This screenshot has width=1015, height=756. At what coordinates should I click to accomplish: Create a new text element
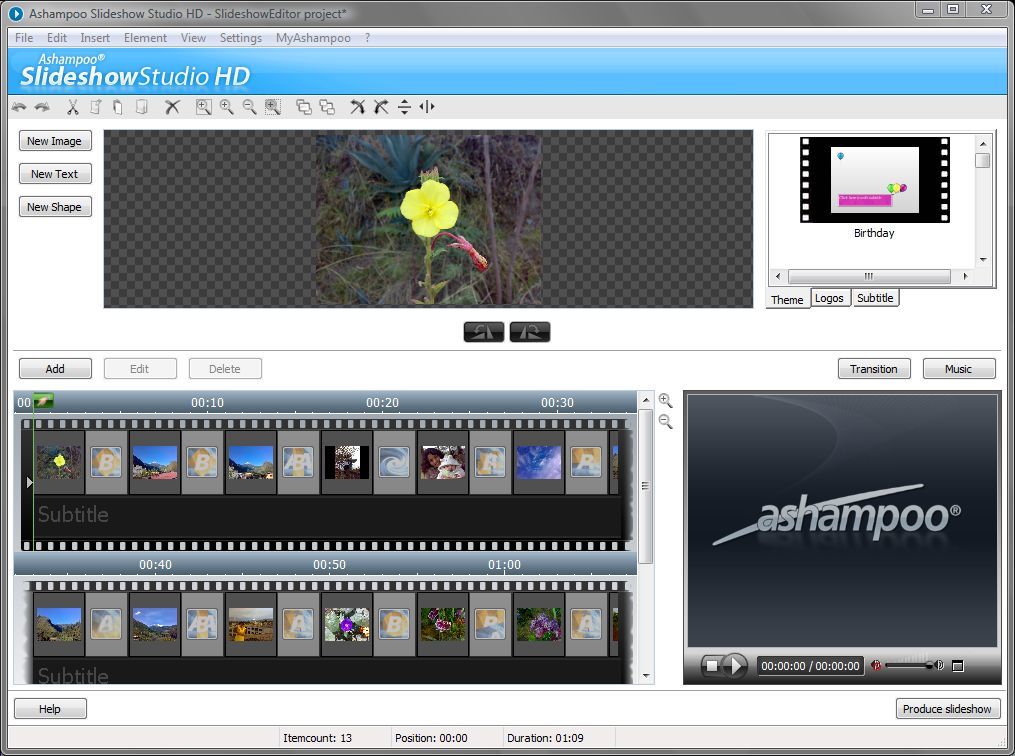coord(54,173)
